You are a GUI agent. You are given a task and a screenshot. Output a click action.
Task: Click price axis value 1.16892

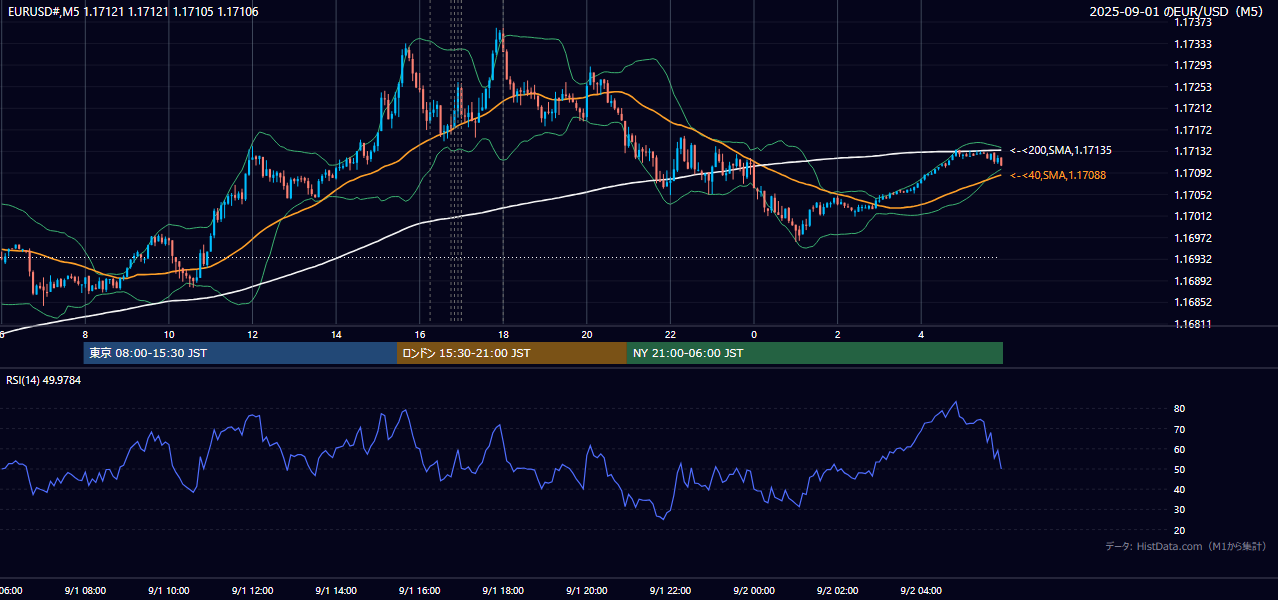[1193, 281]
